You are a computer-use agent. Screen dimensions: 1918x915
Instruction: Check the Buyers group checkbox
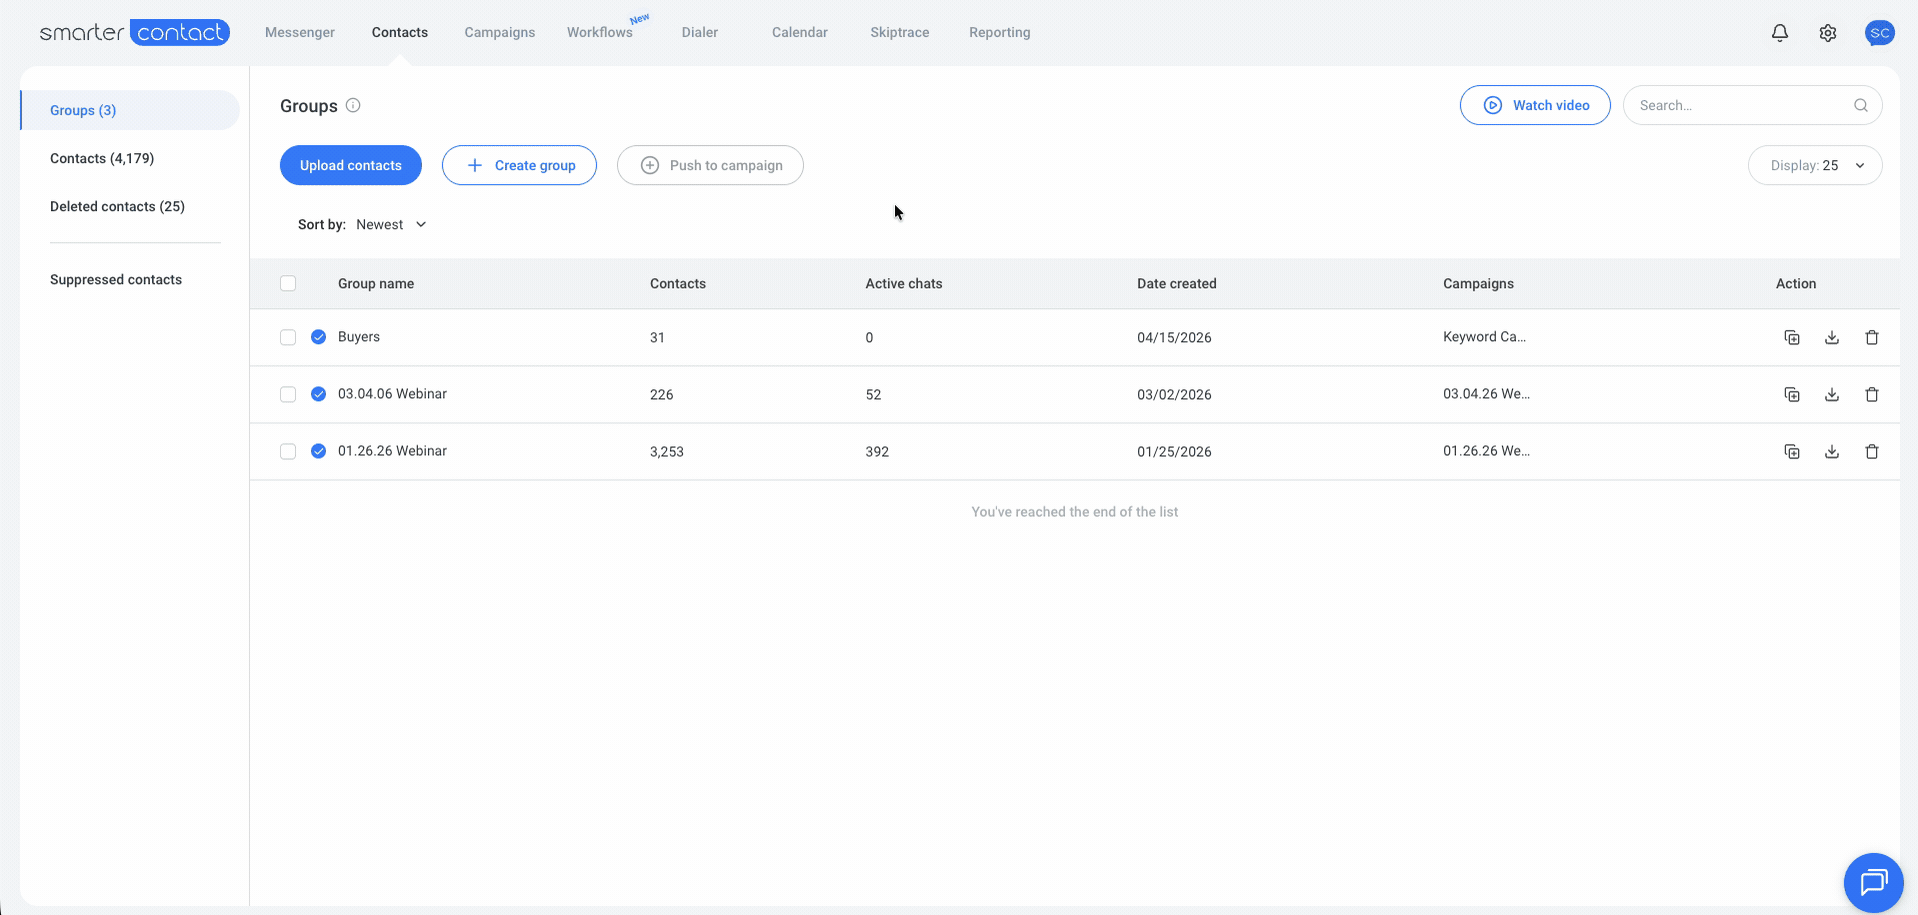click(288, 337)
